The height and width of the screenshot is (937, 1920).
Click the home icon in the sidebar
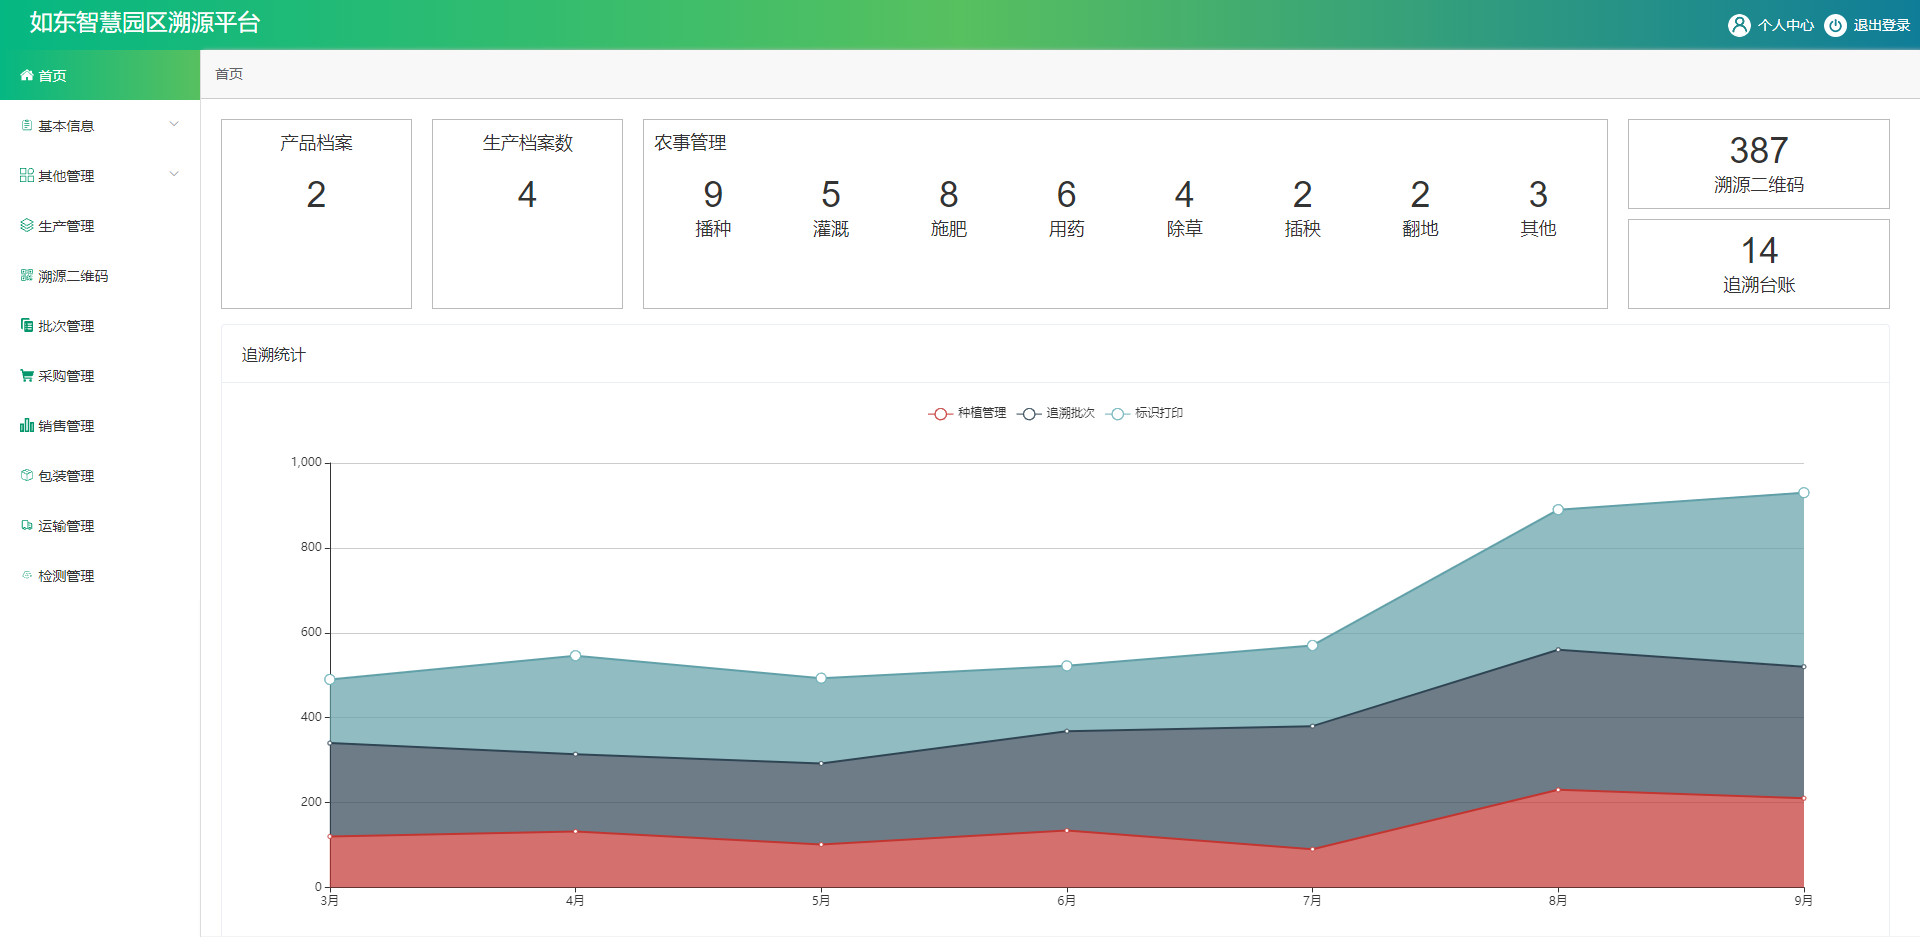(x=27, y=75)
